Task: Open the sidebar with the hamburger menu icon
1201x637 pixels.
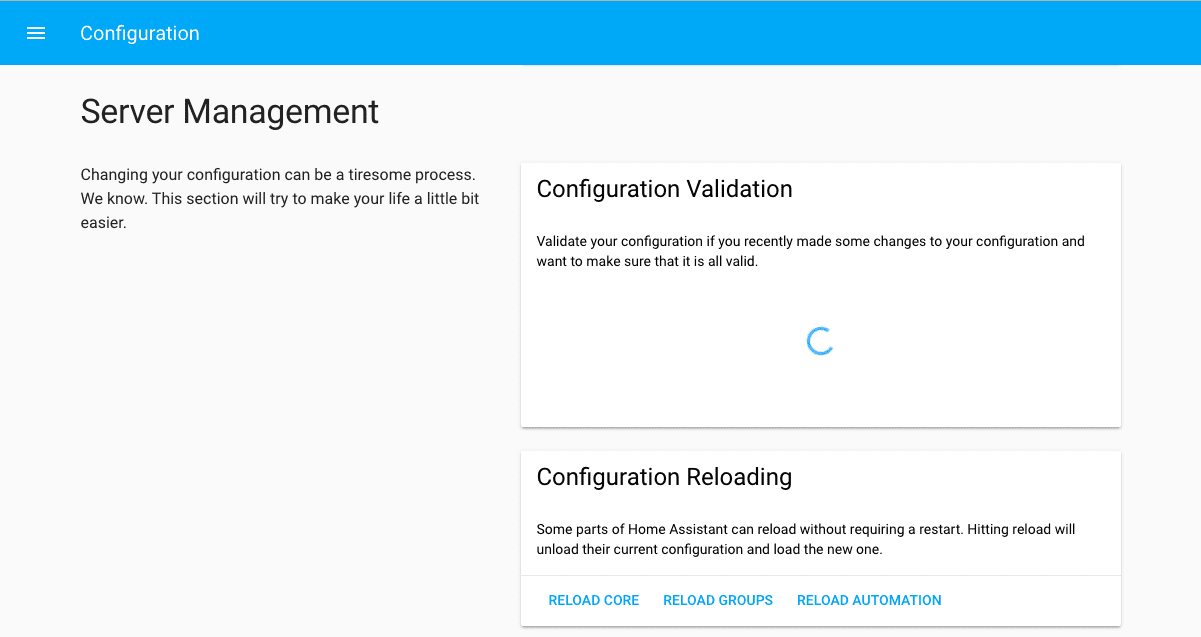Action: (x=36, y=33)
